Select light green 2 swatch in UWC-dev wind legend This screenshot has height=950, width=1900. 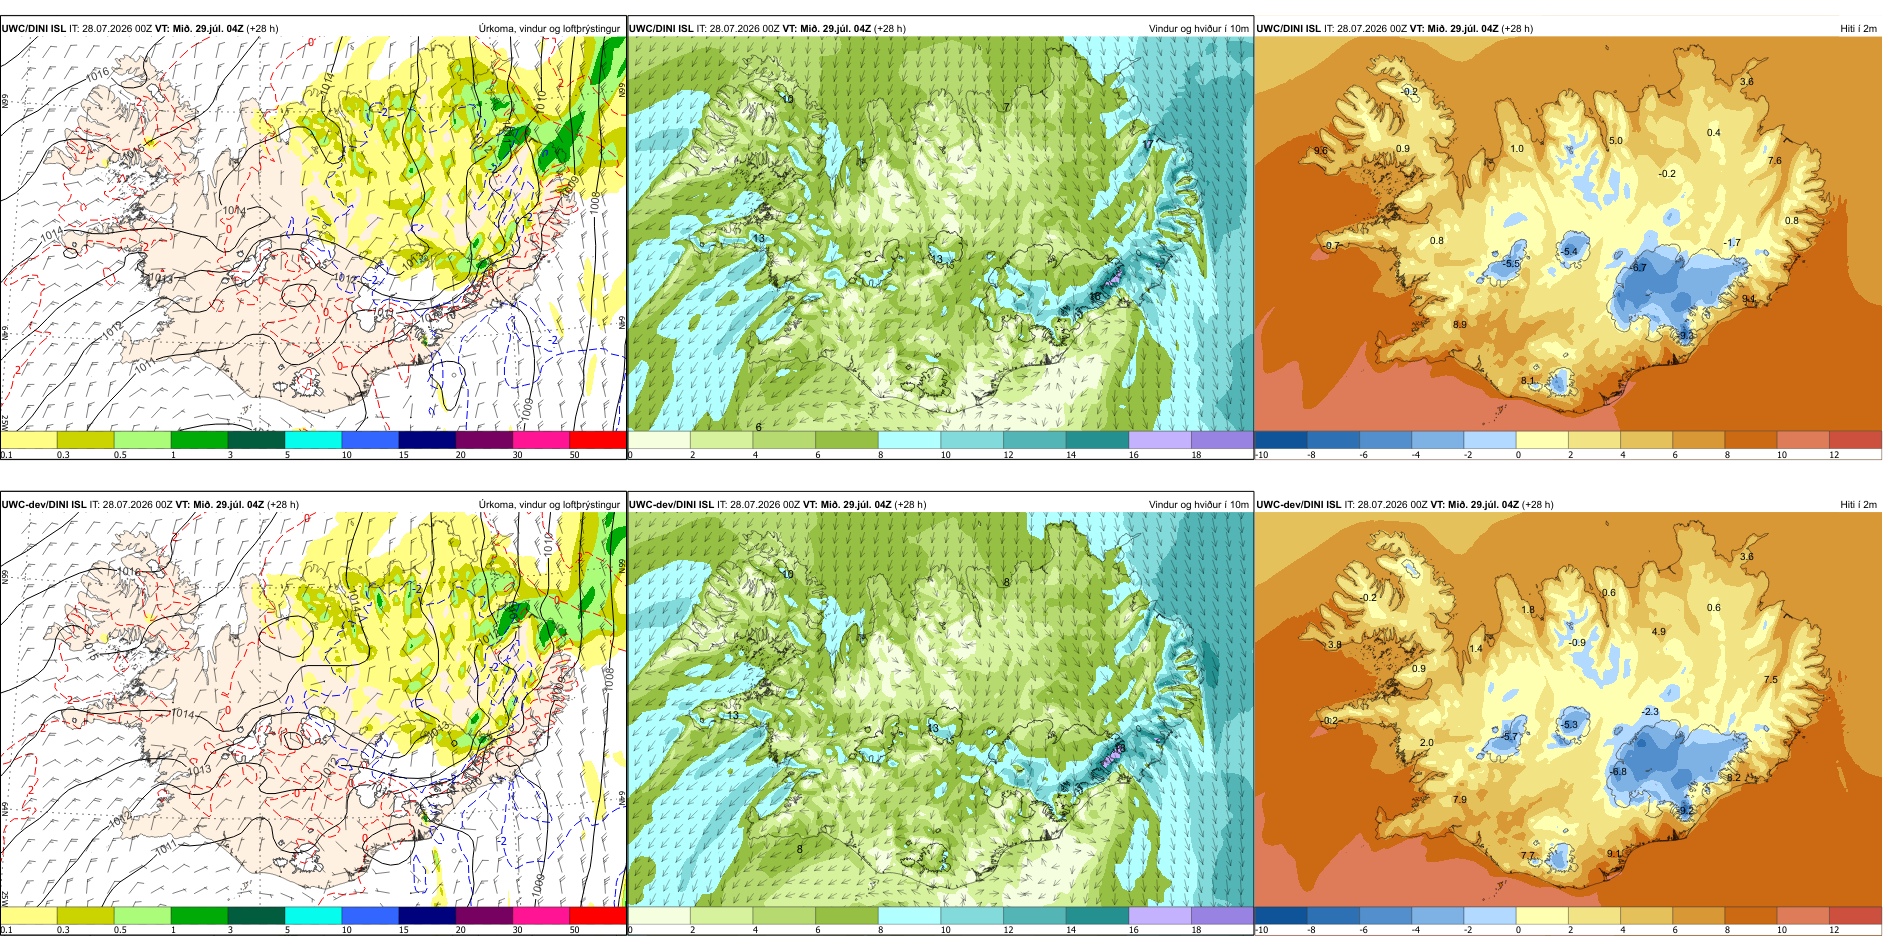click(721, 915)
